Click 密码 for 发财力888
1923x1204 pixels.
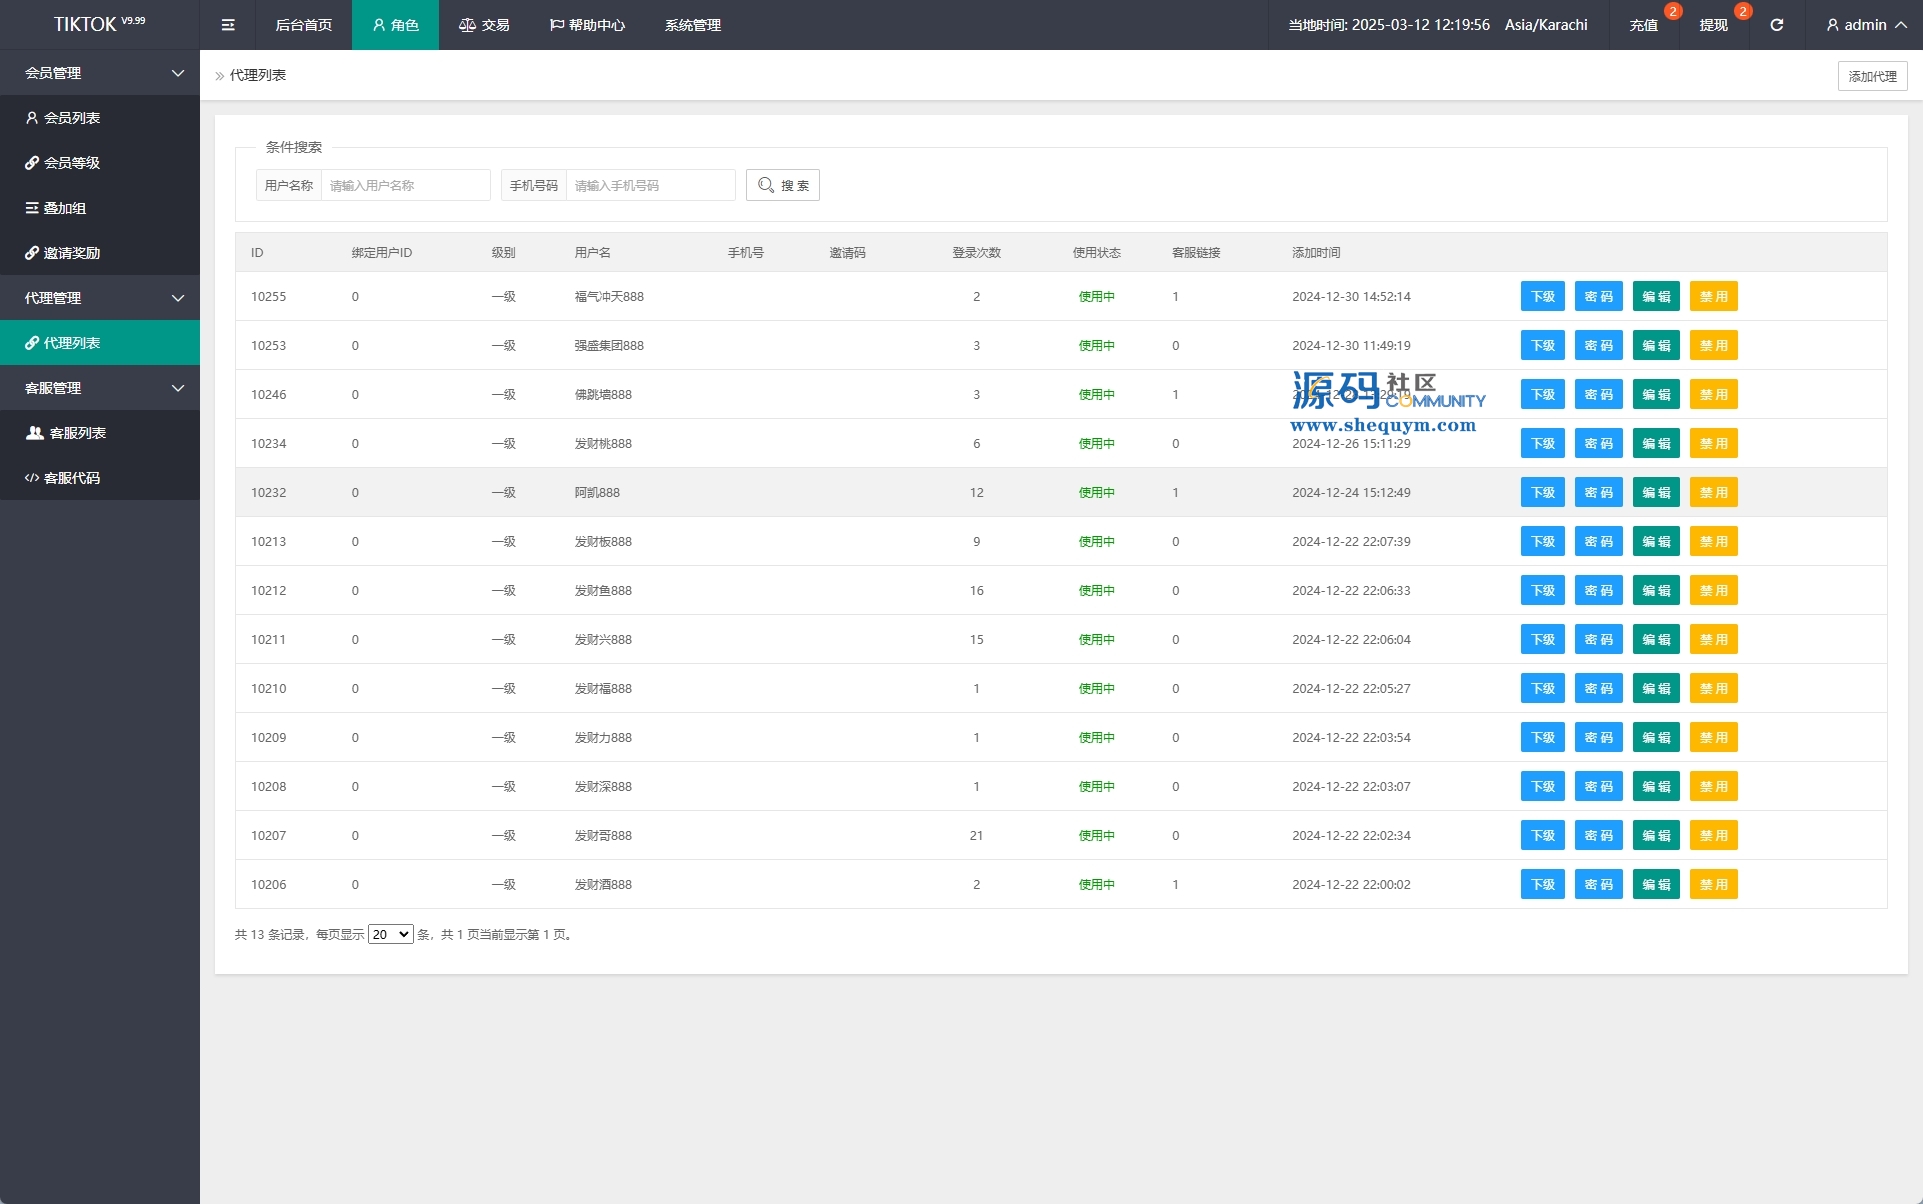click(x=1599, y=737)
